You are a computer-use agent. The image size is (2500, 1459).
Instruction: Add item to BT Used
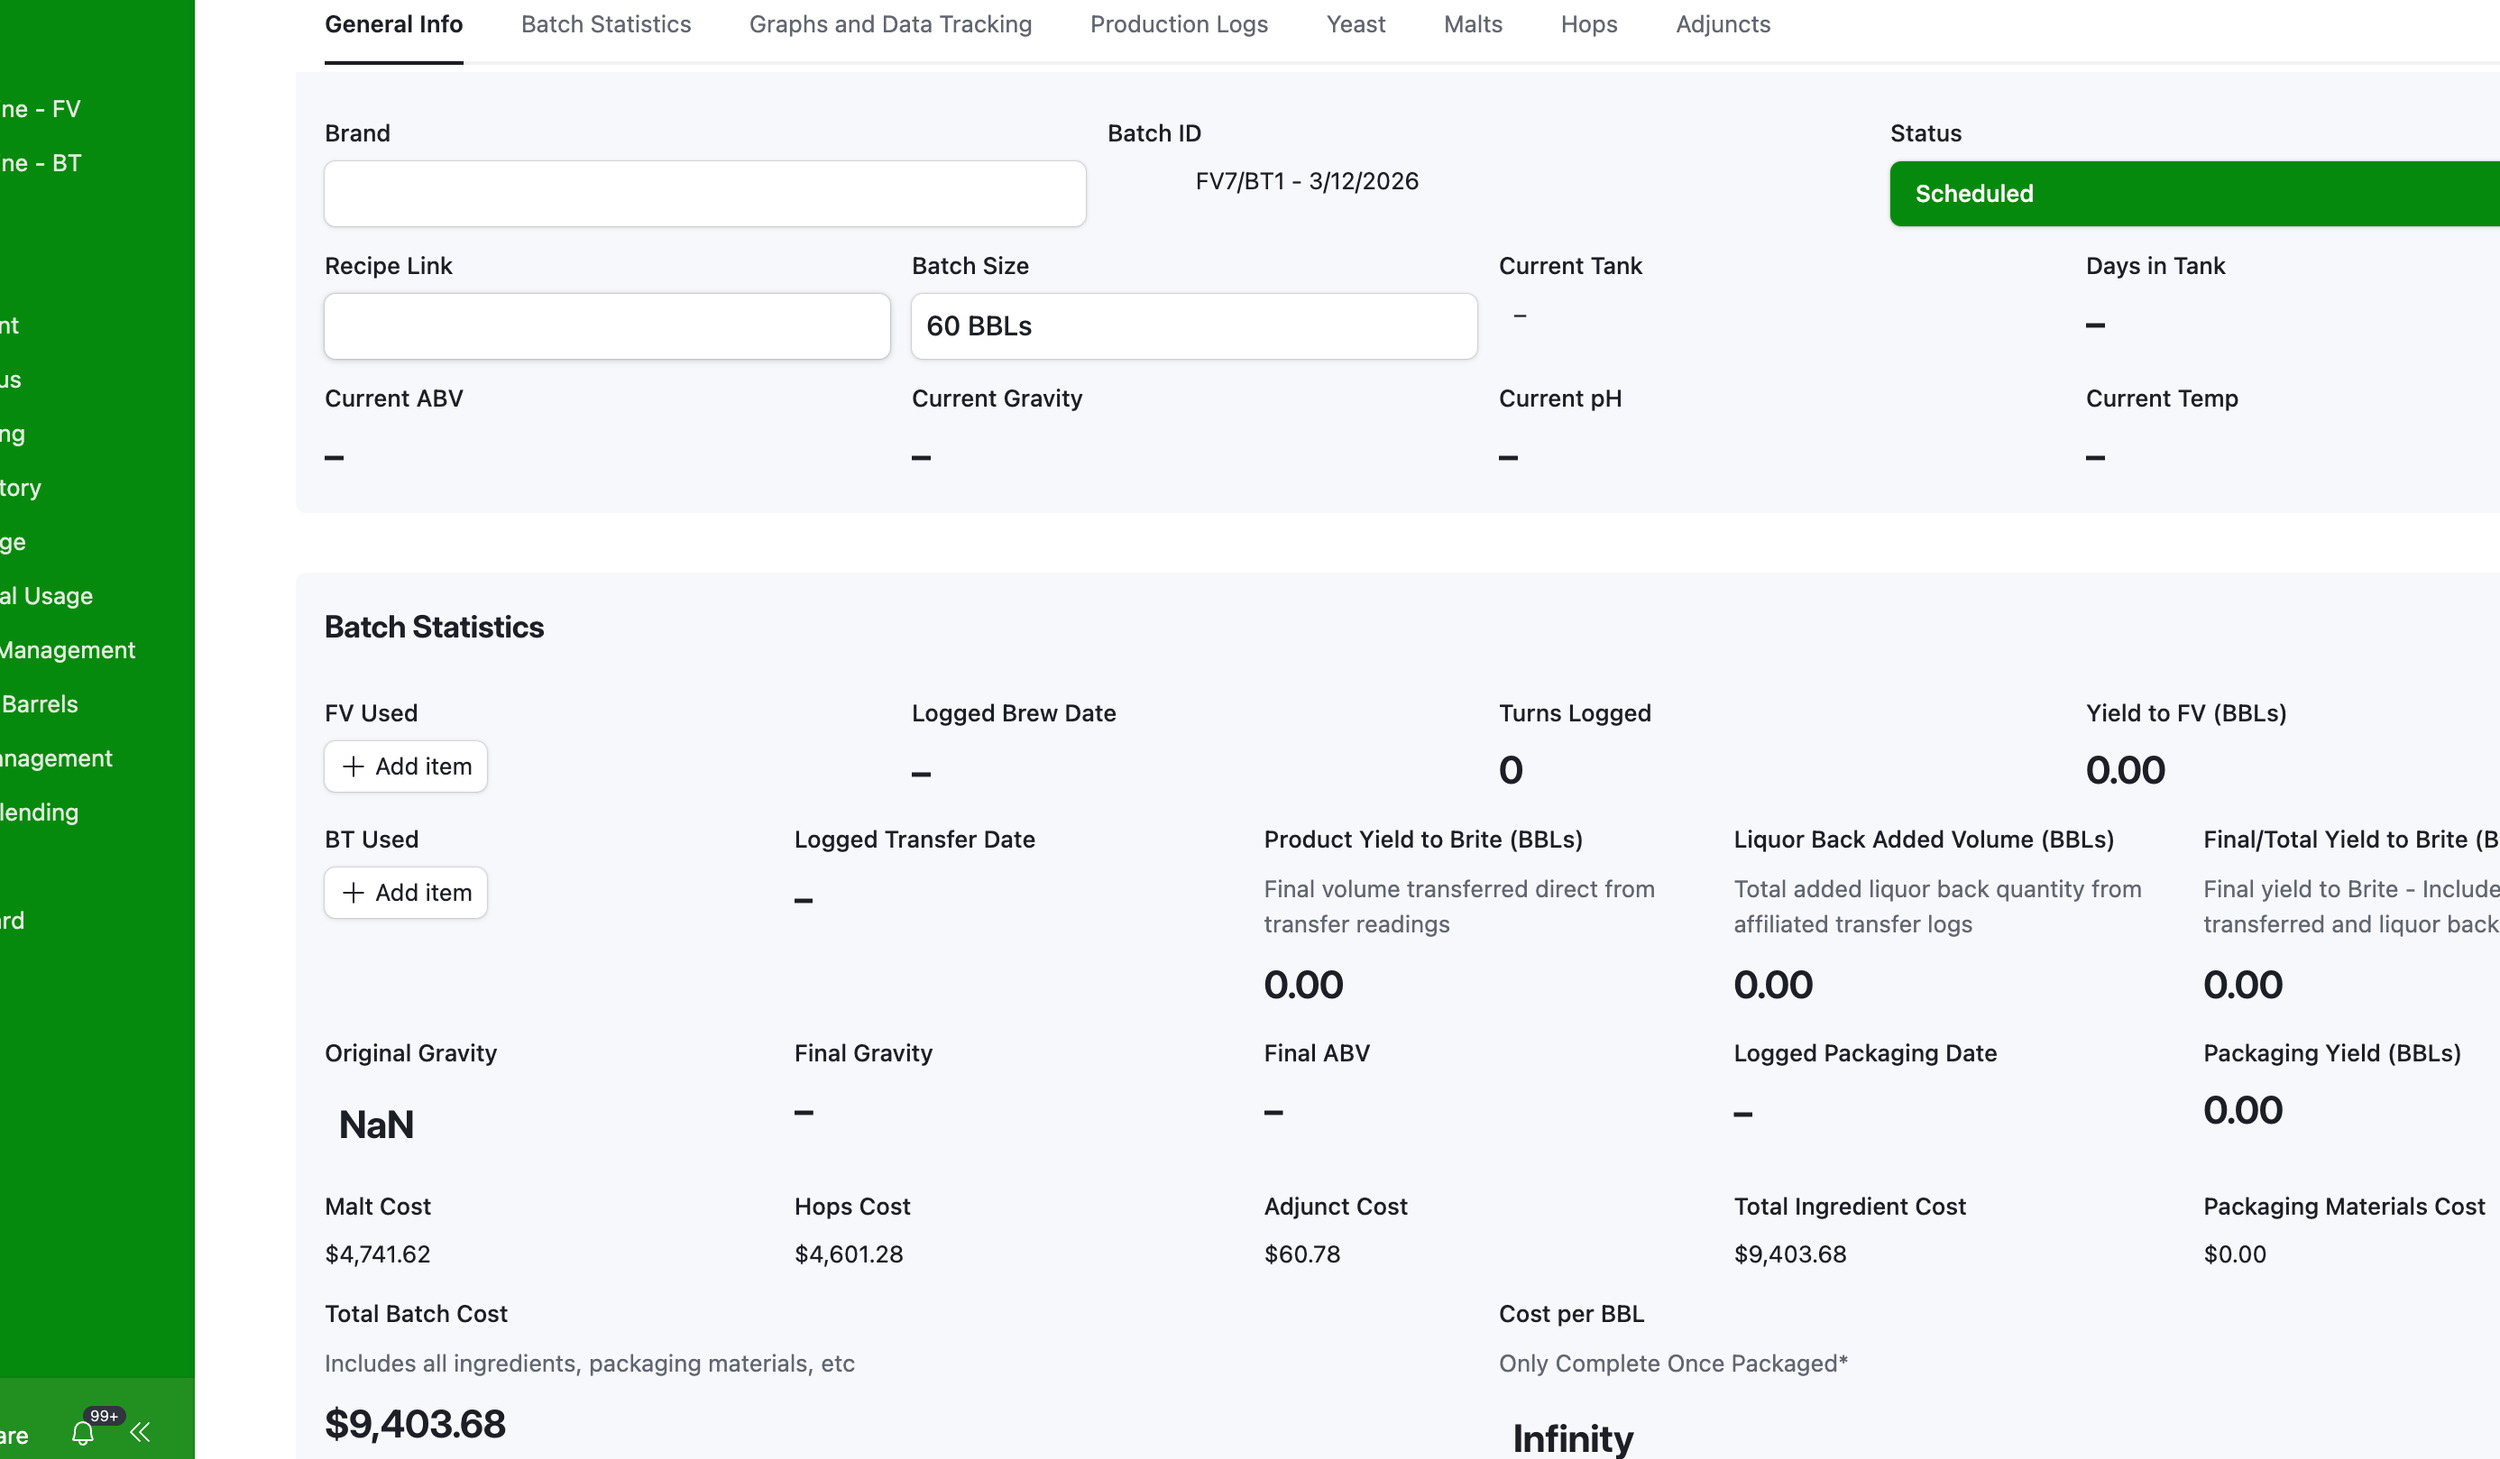(x=422, y=892)
